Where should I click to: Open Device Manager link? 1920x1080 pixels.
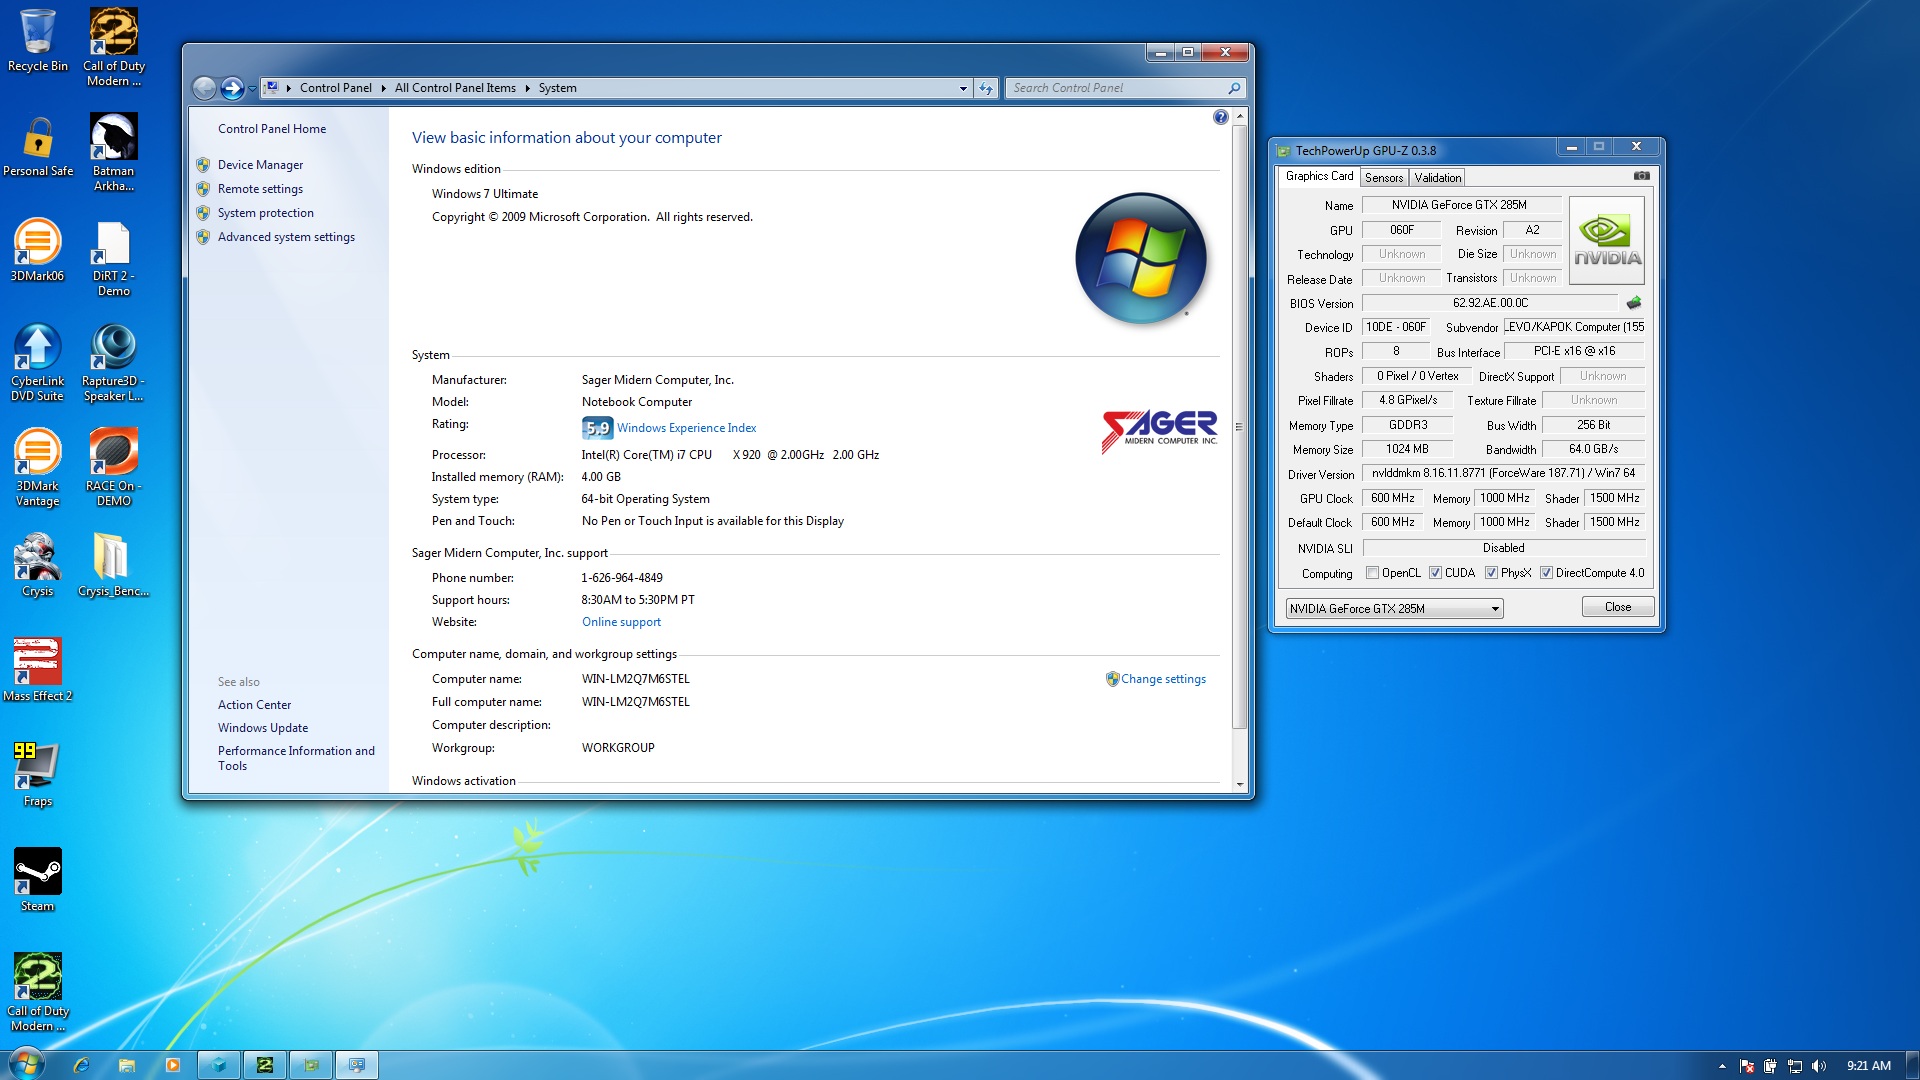point(260,165)
